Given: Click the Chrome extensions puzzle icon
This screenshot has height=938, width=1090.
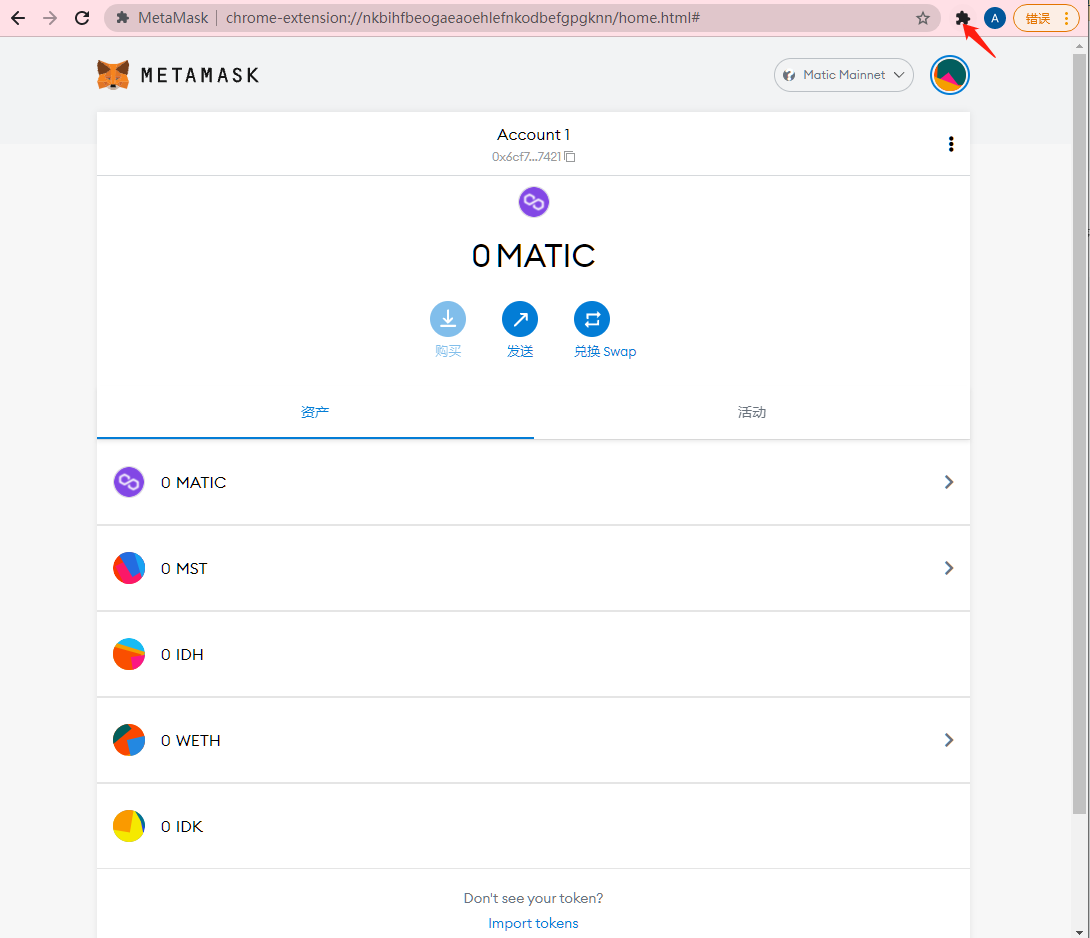Looking at the screenshot, I should point(963,18).
